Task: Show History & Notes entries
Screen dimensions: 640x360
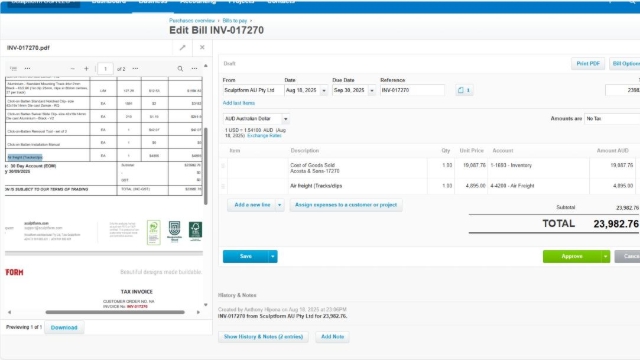Action: [x=263, y=337]
